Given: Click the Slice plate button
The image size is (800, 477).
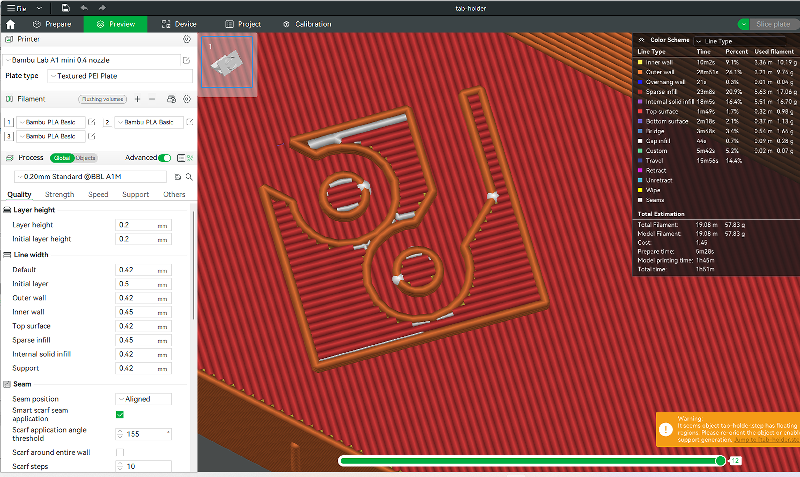Looking at the screenshot, I should click(773, 24).
